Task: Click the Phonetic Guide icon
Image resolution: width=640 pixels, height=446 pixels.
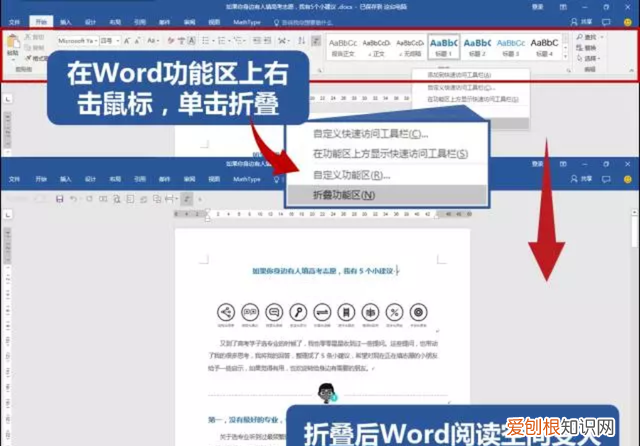Action: tap(181, 41)
